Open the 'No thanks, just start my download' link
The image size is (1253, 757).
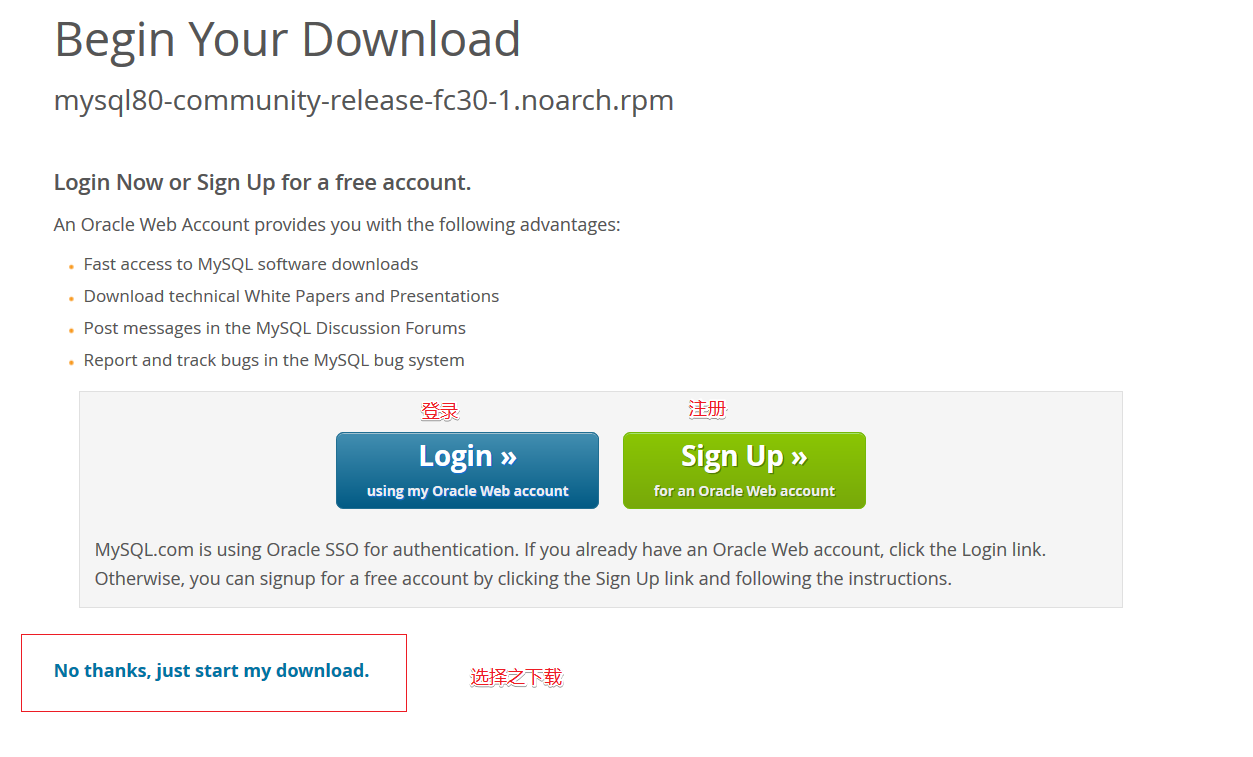212,671
